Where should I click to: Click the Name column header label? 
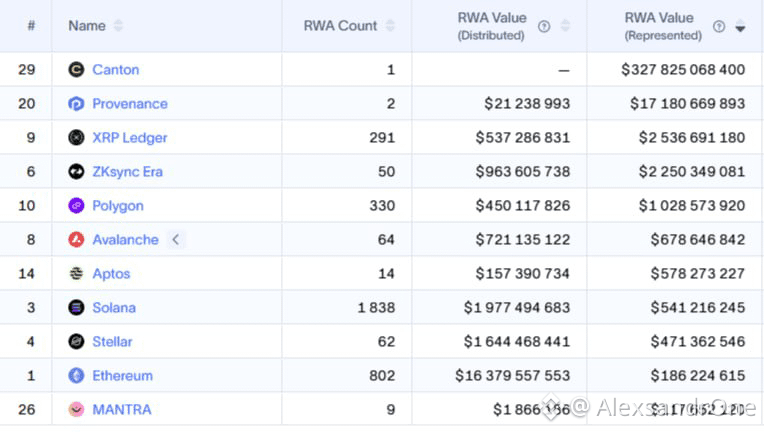pos(87,26)
